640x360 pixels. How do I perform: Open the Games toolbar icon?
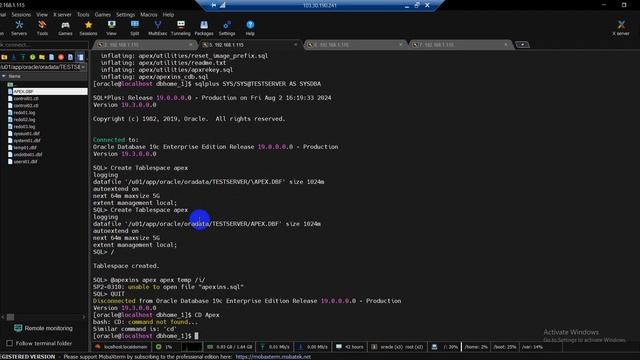pos(65,28)
